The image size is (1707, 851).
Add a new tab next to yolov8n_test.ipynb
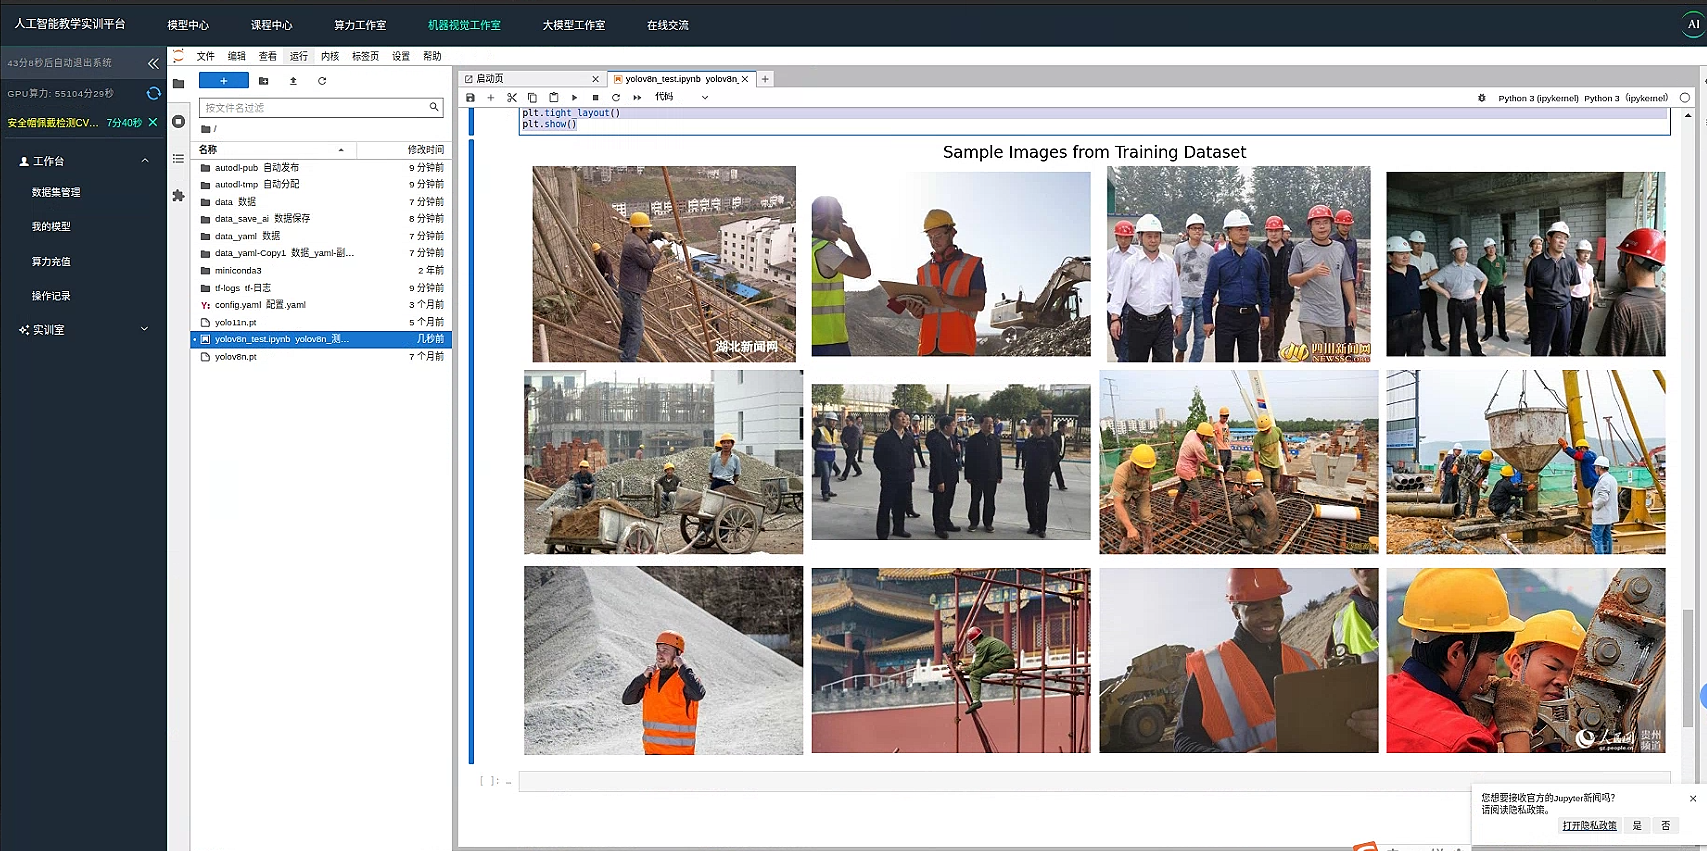(765, 79)
